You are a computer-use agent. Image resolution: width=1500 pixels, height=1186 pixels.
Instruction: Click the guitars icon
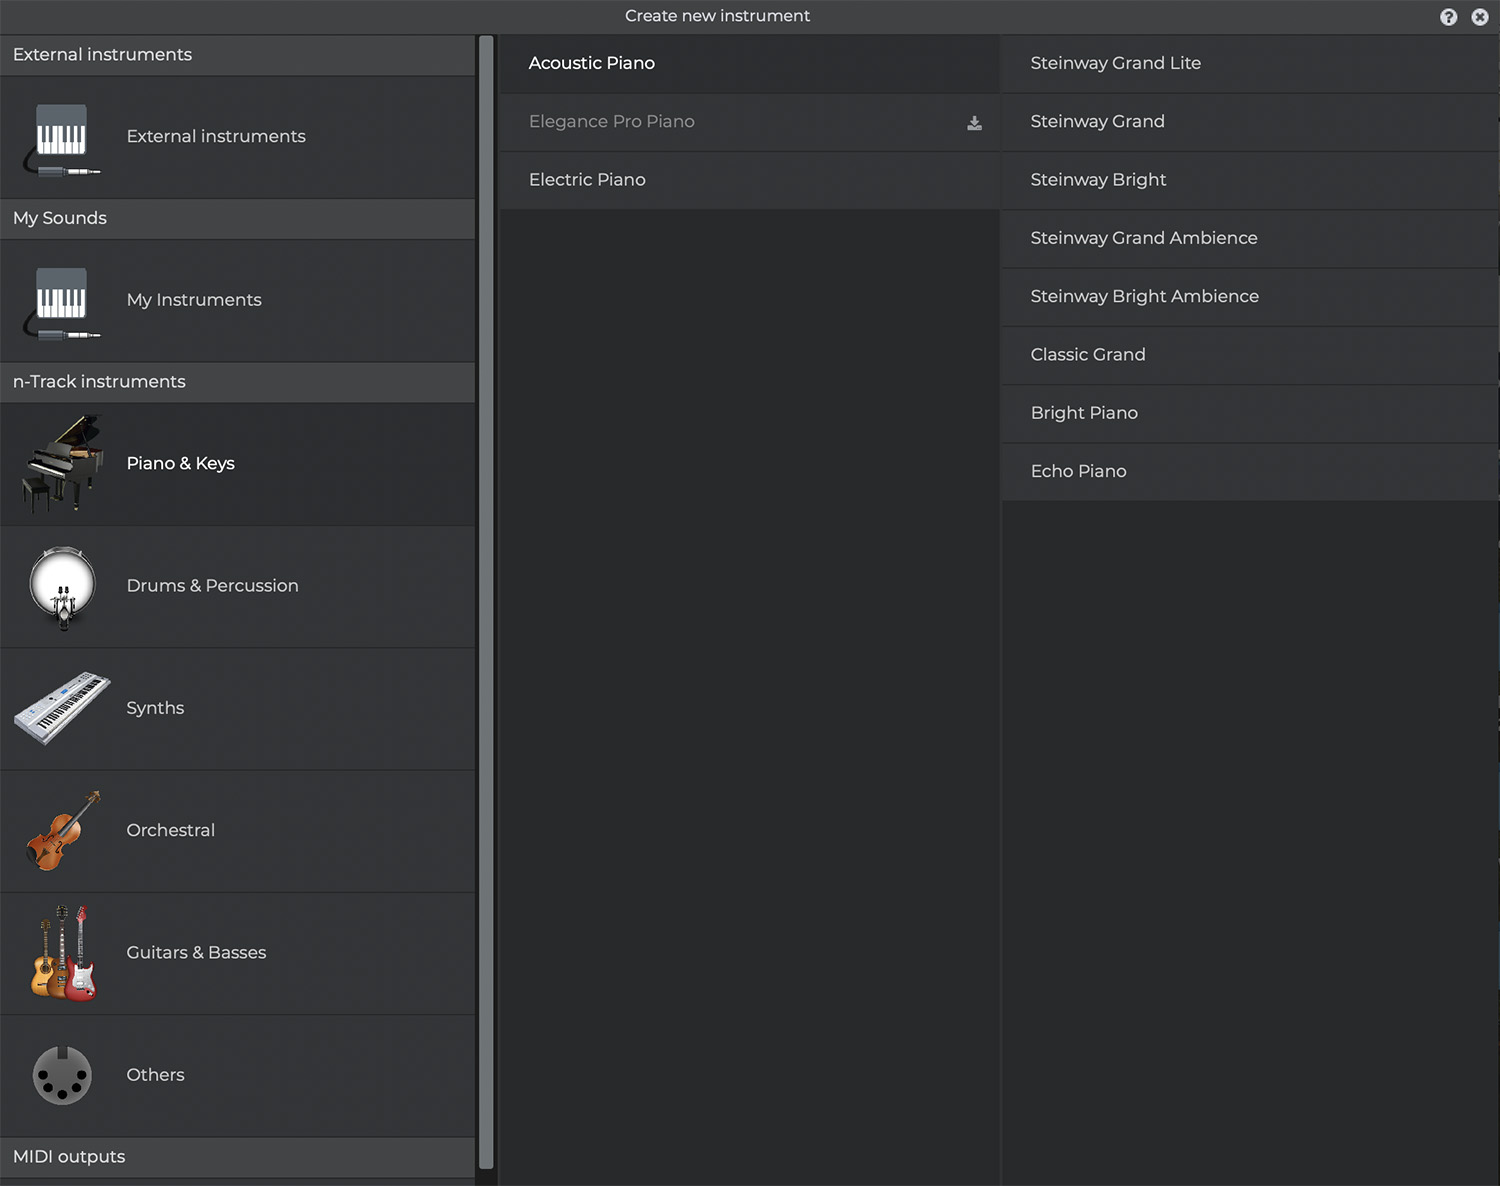[x=62, y=953]
